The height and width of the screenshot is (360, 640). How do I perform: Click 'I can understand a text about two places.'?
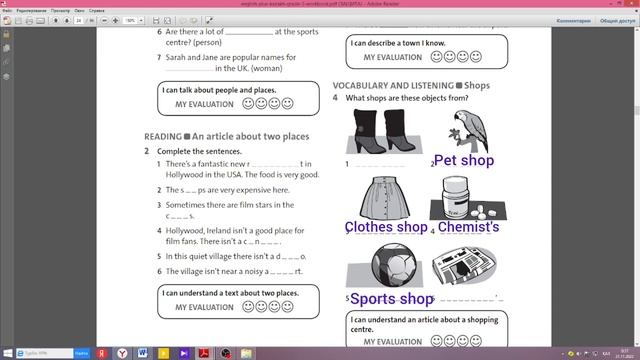click(x=231, y=293)
